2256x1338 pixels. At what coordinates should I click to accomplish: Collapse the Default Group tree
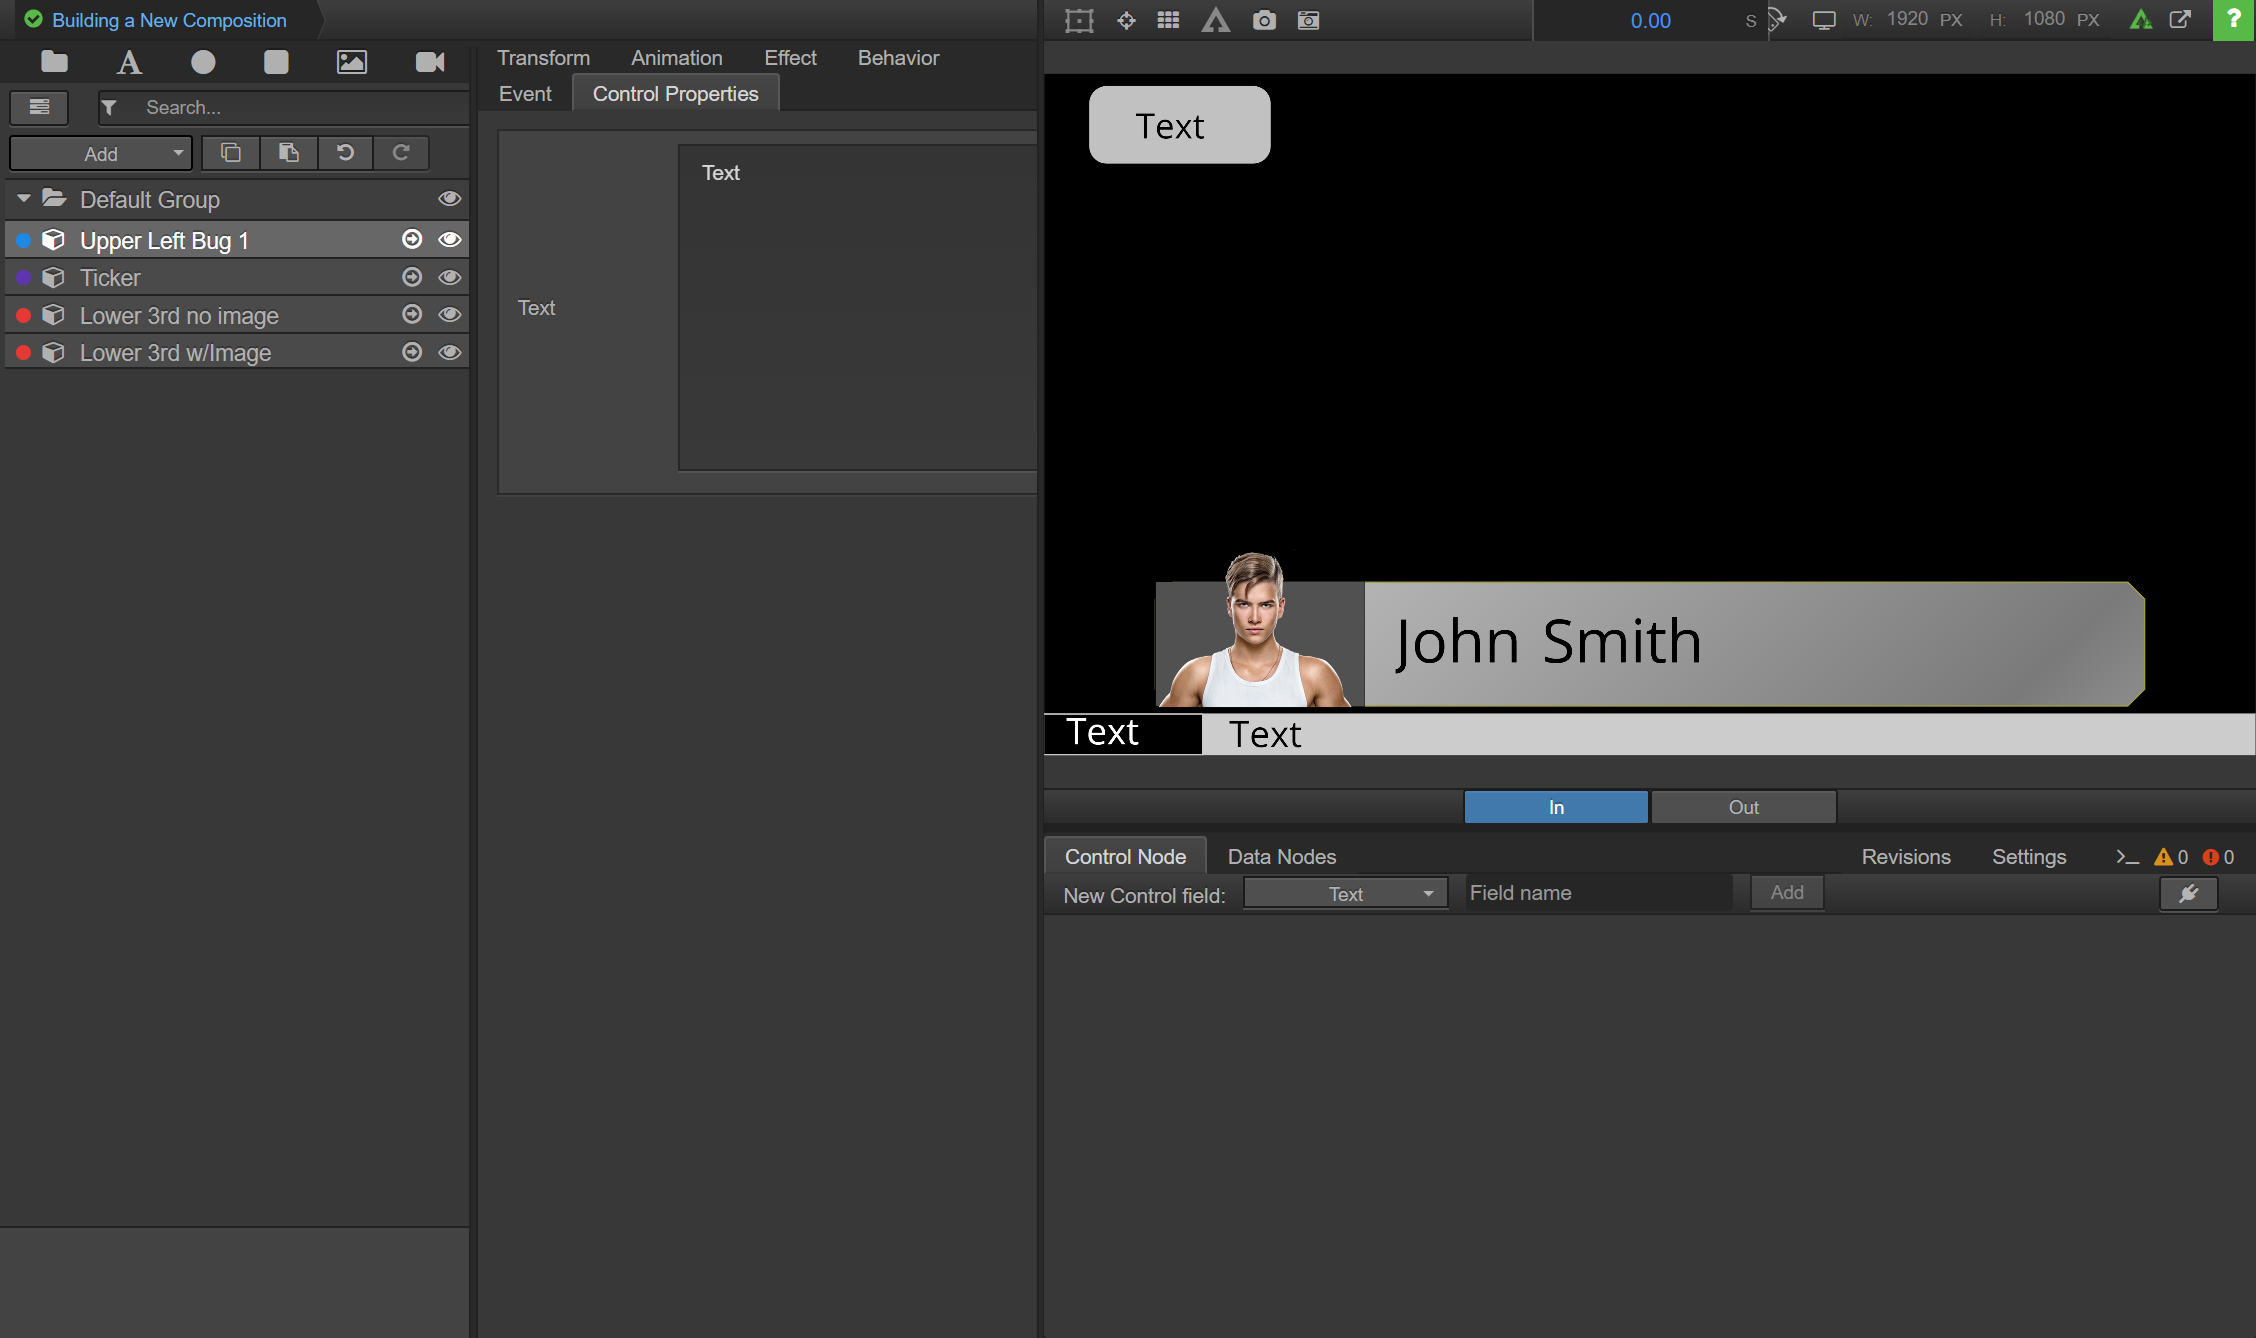point(24,199)
